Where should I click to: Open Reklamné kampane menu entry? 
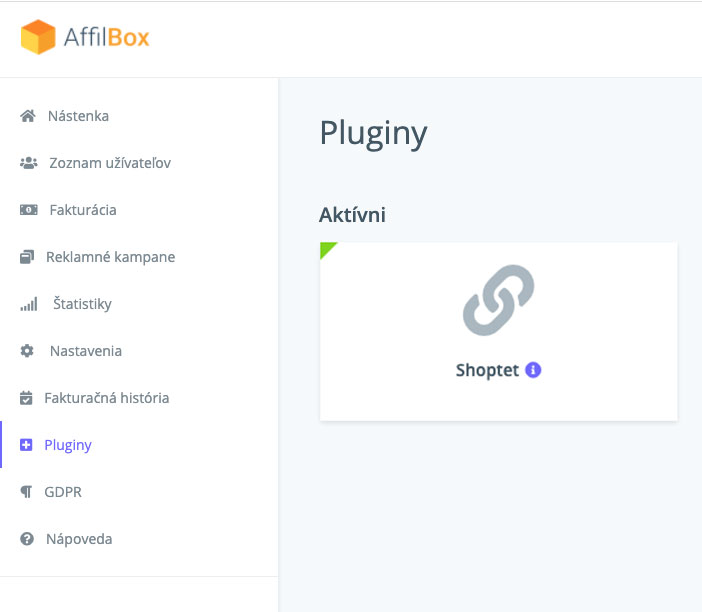coord(111,257)
